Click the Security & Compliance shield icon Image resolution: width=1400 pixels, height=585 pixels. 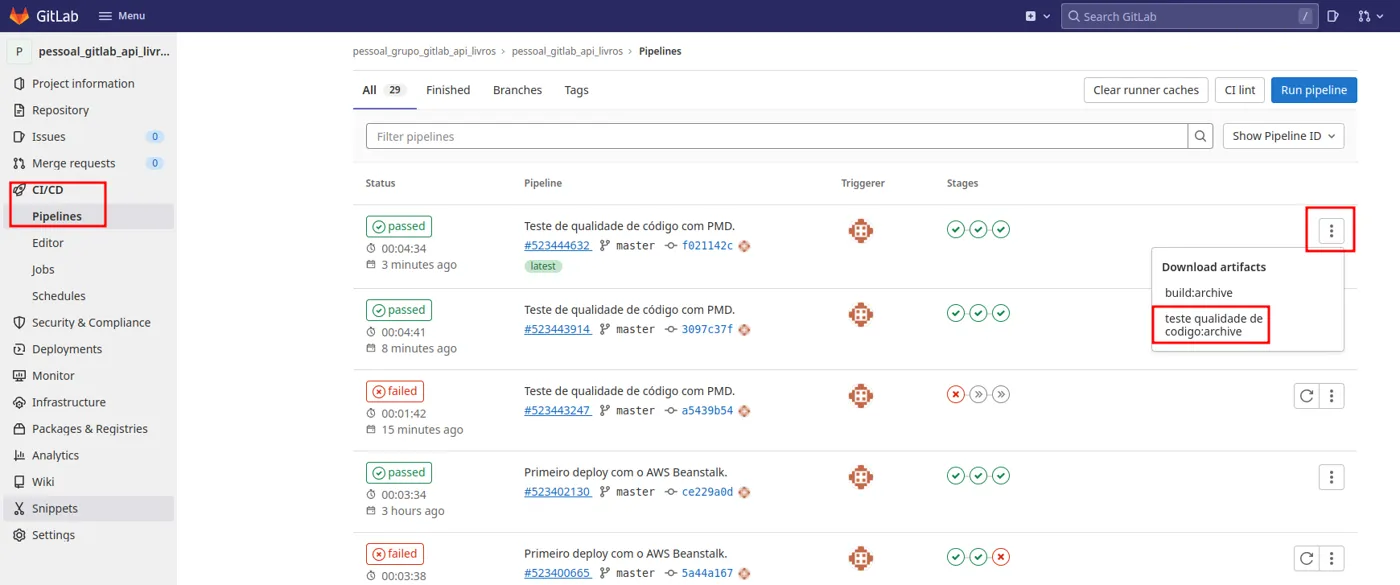pyautogui.click(x=19, y=322)
